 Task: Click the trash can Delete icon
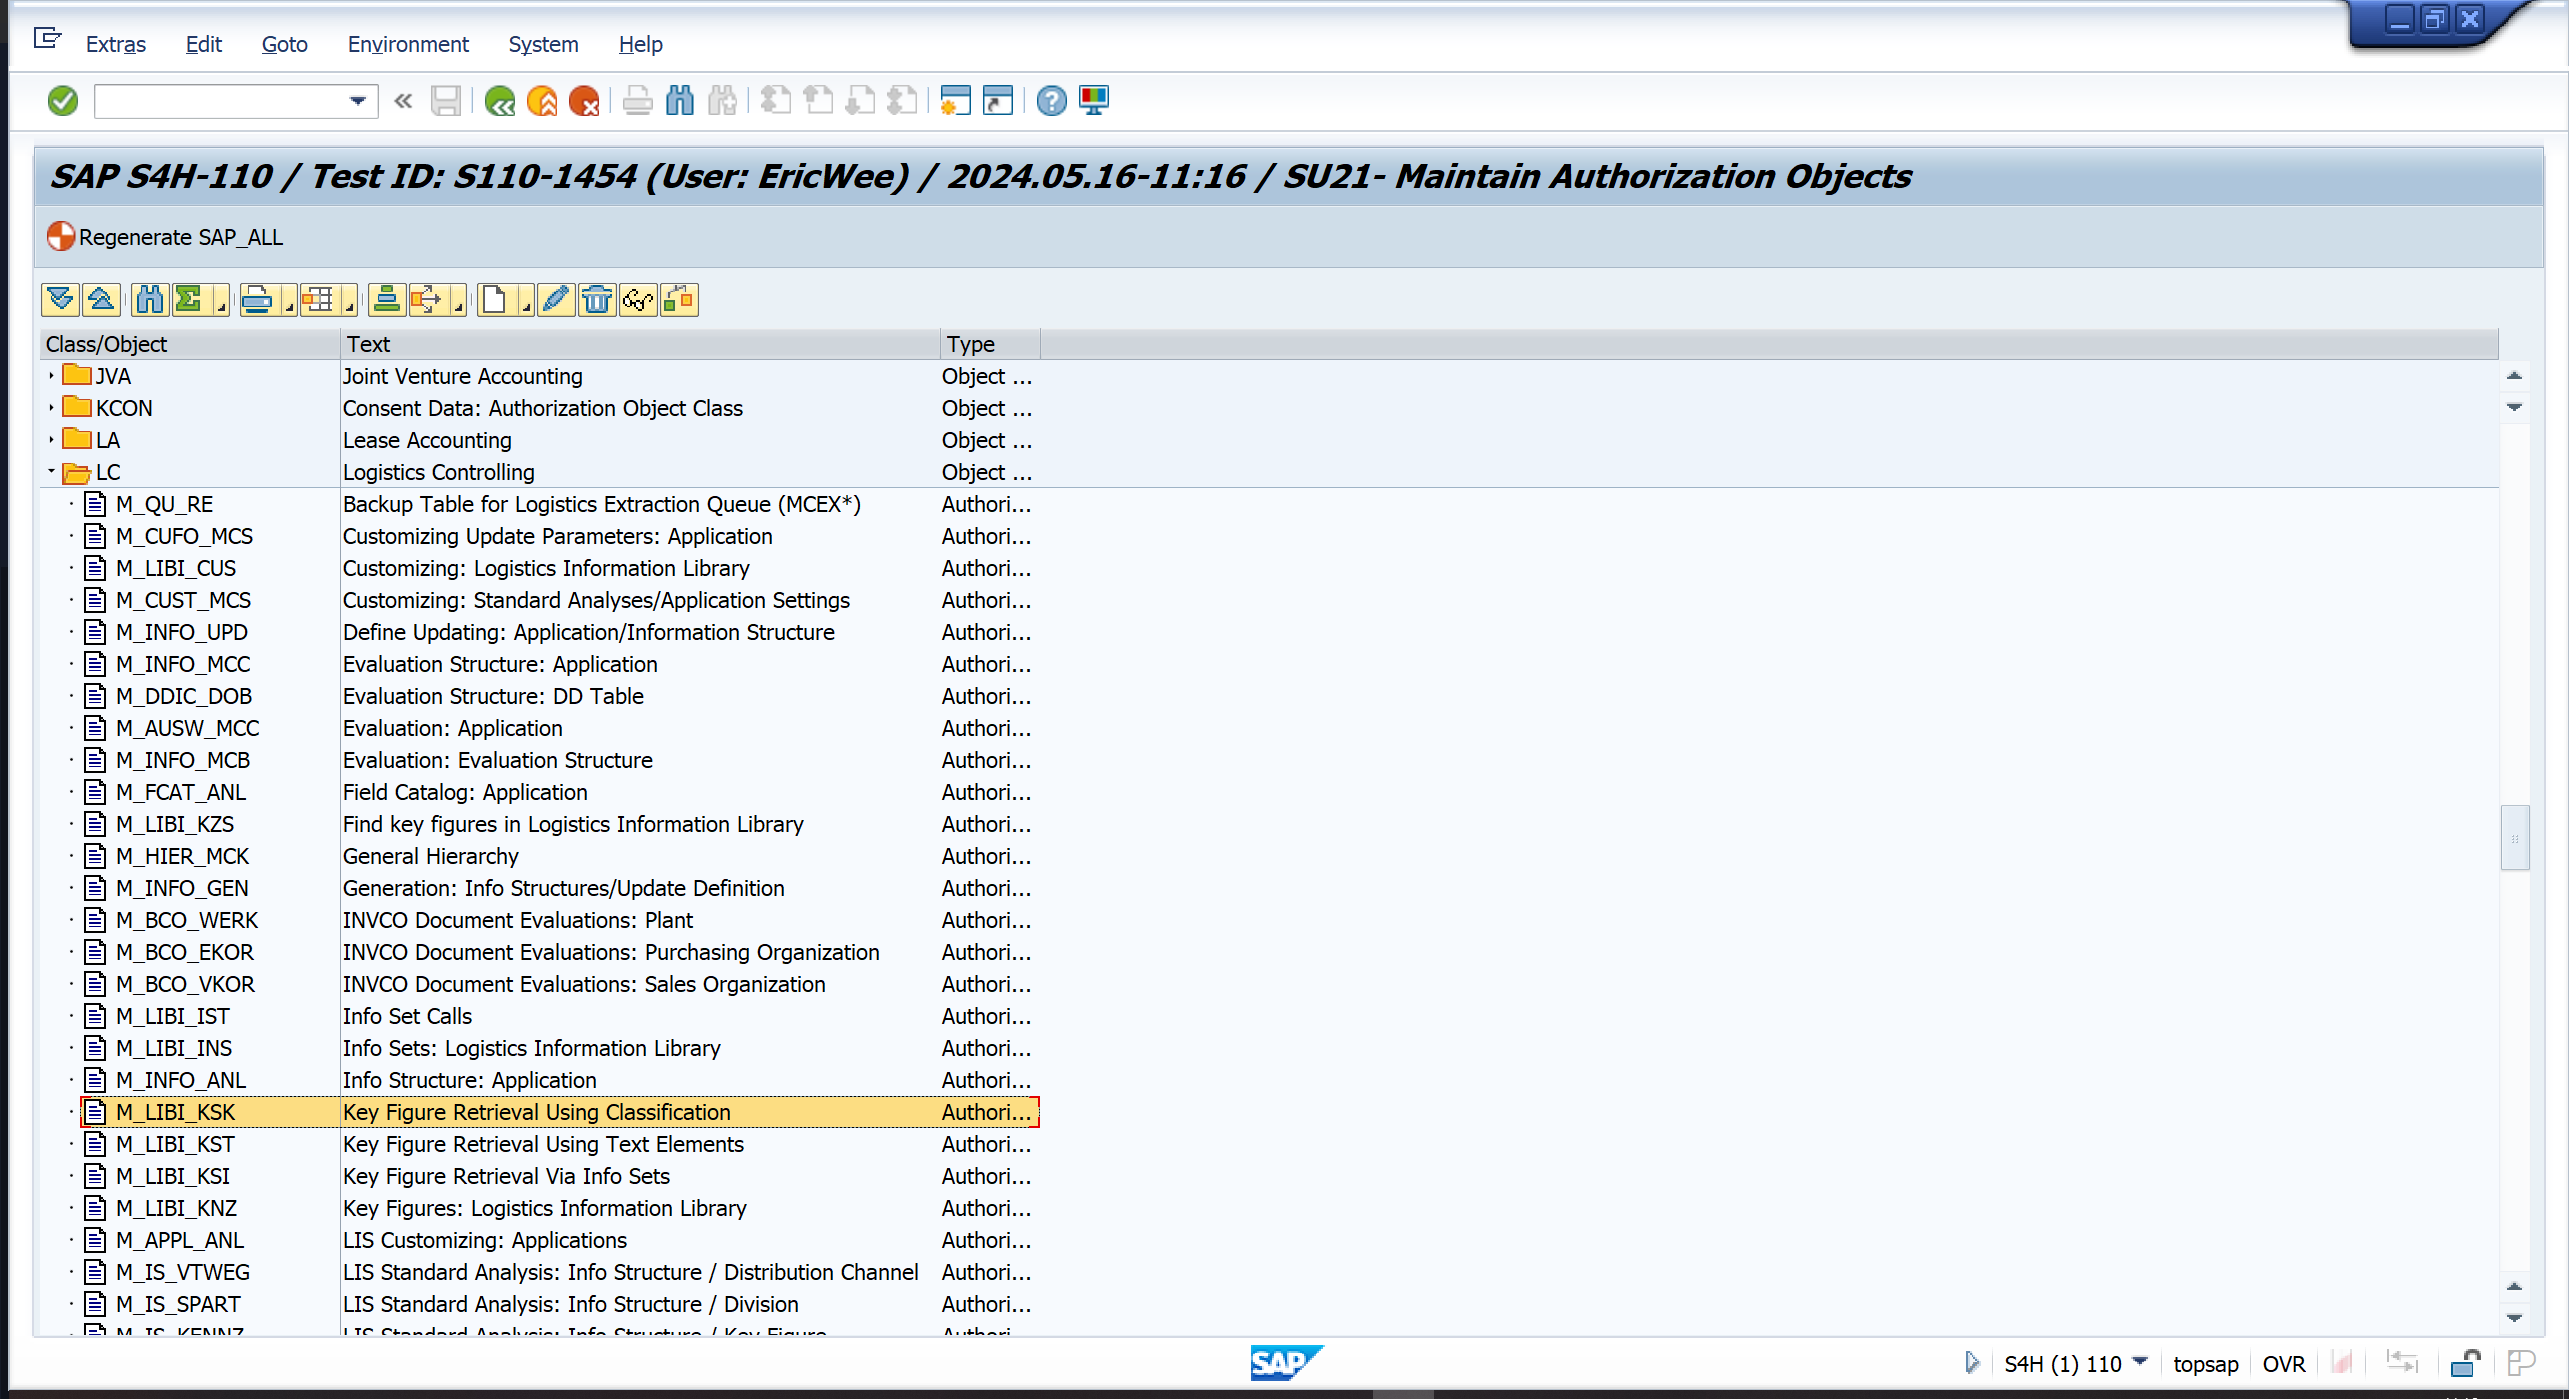pos(597,300)
